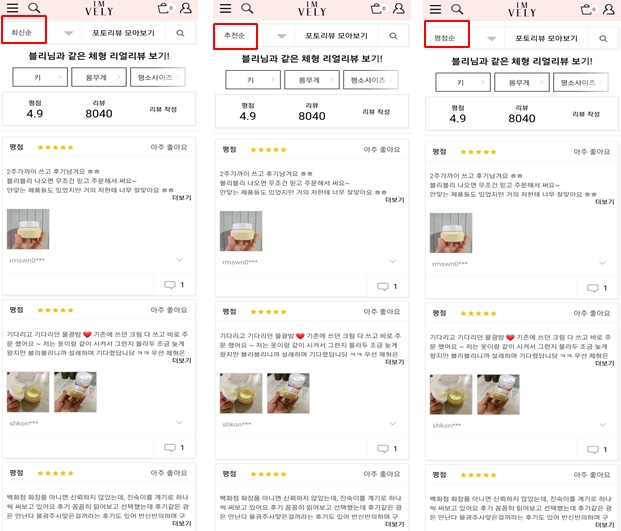Image resolution: width=621 pixels, height=531 pixels.
Task: Expand chevron next to rmswn0*** on 추천순 screen
Action: click(392, 261)
